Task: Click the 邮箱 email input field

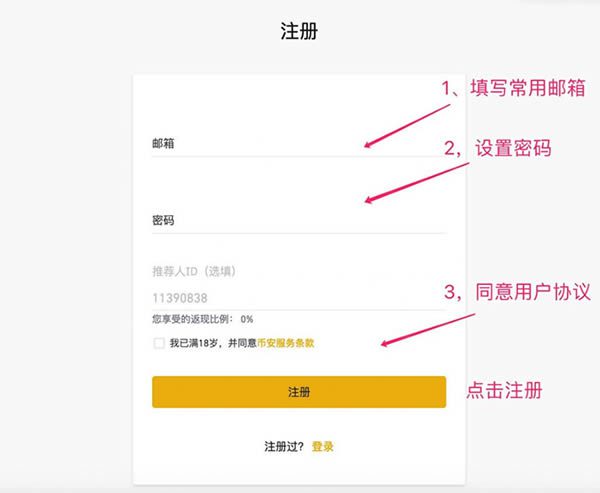Action: point(299,144)
